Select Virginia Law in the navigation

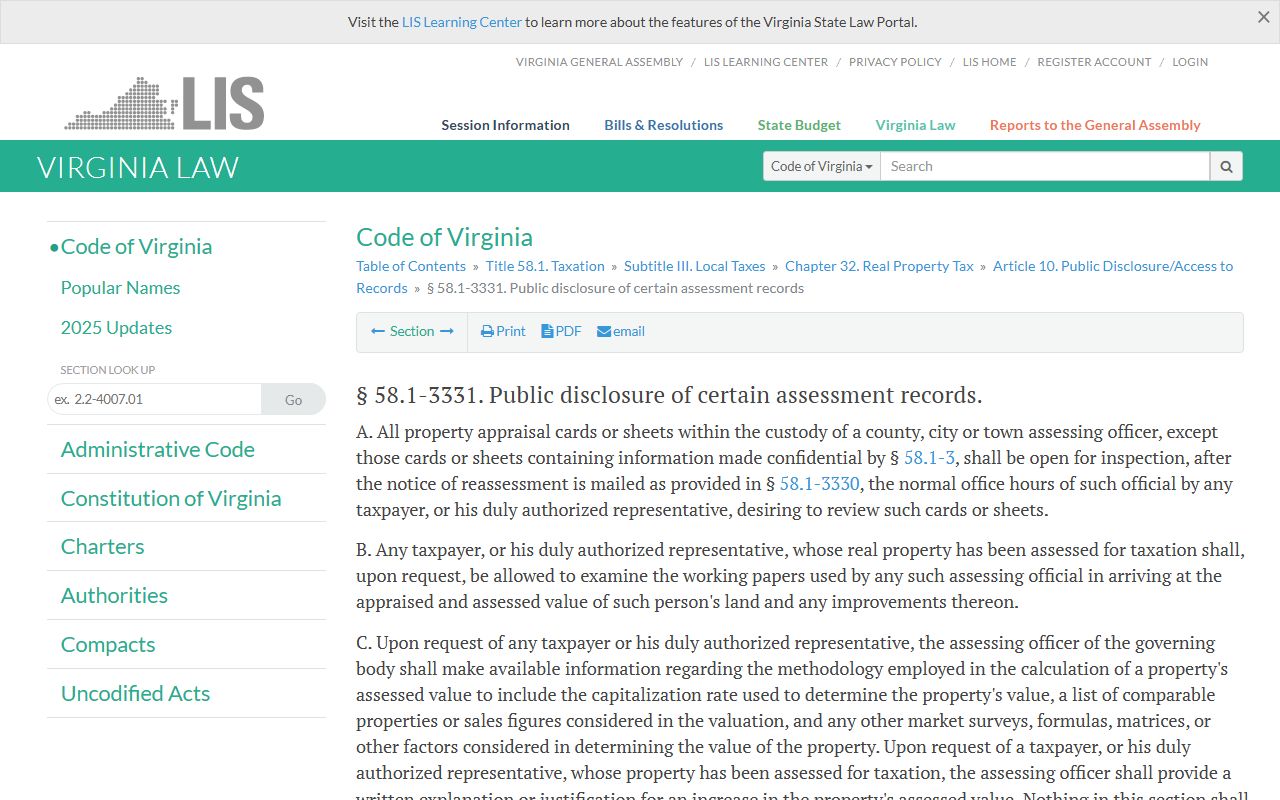[x=915, y=125]
